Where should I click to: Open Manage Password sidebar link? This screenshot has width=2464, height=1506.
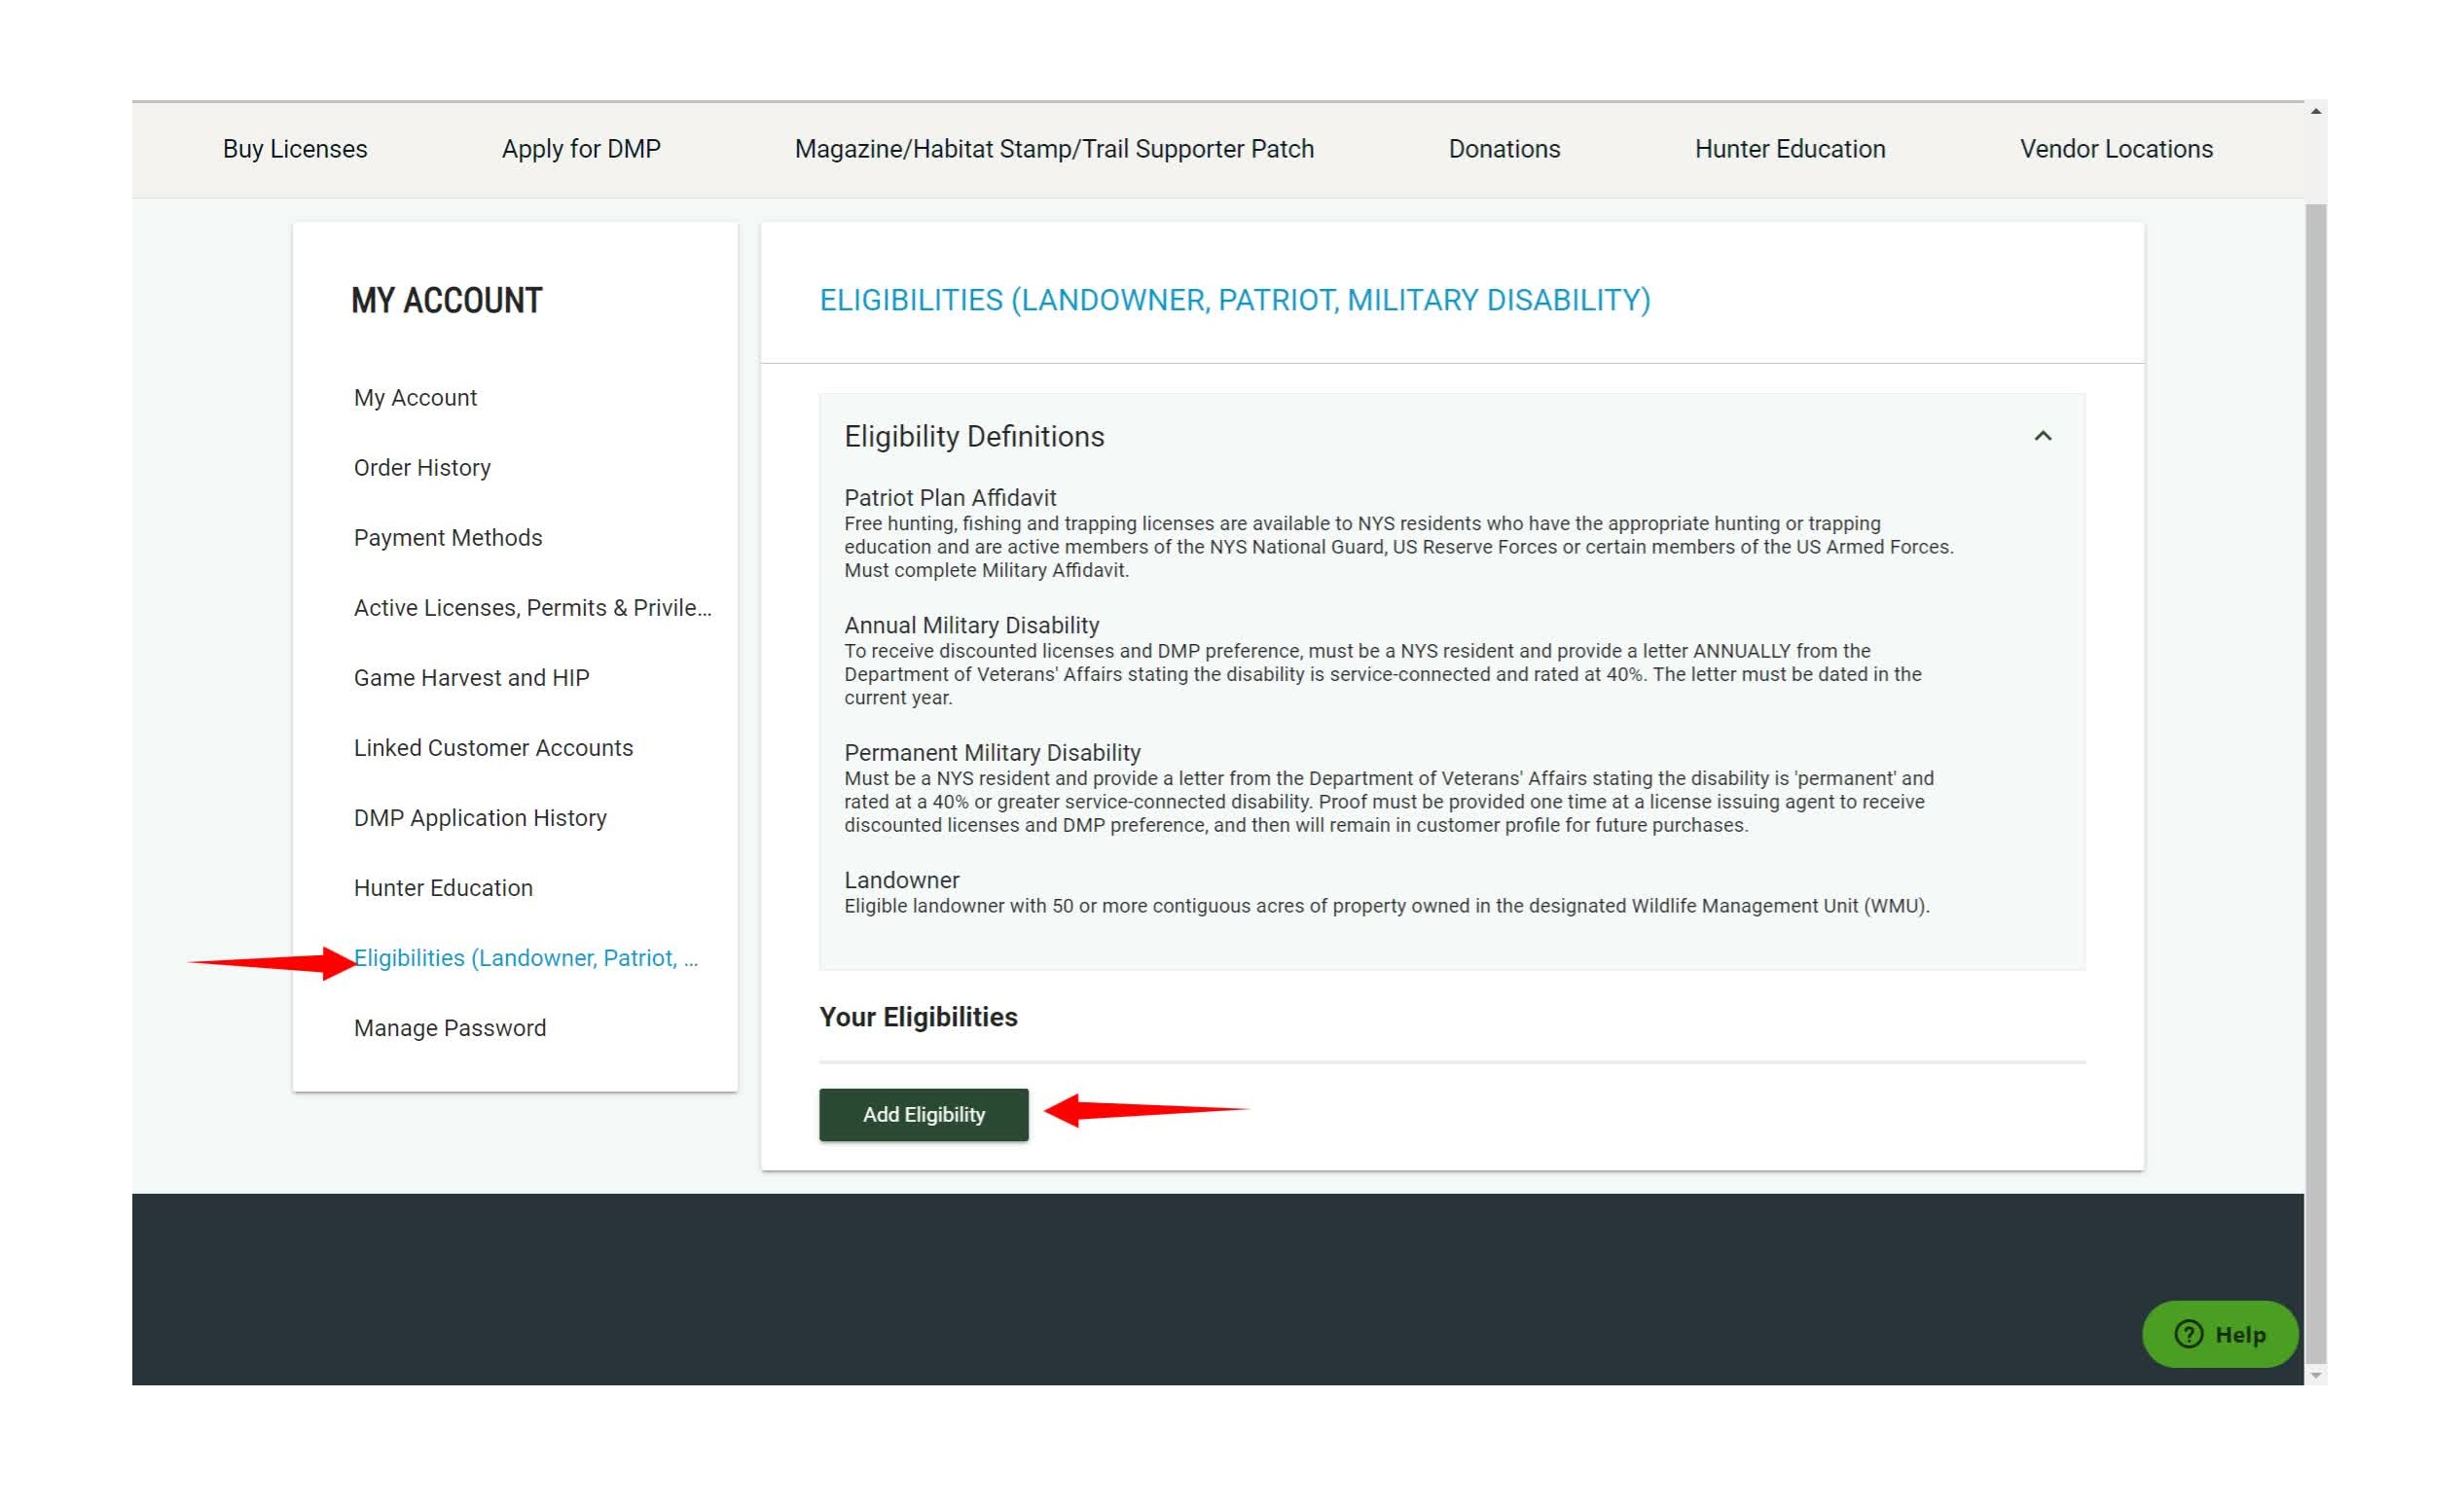pyautogui.click(x=449, y=1028)
